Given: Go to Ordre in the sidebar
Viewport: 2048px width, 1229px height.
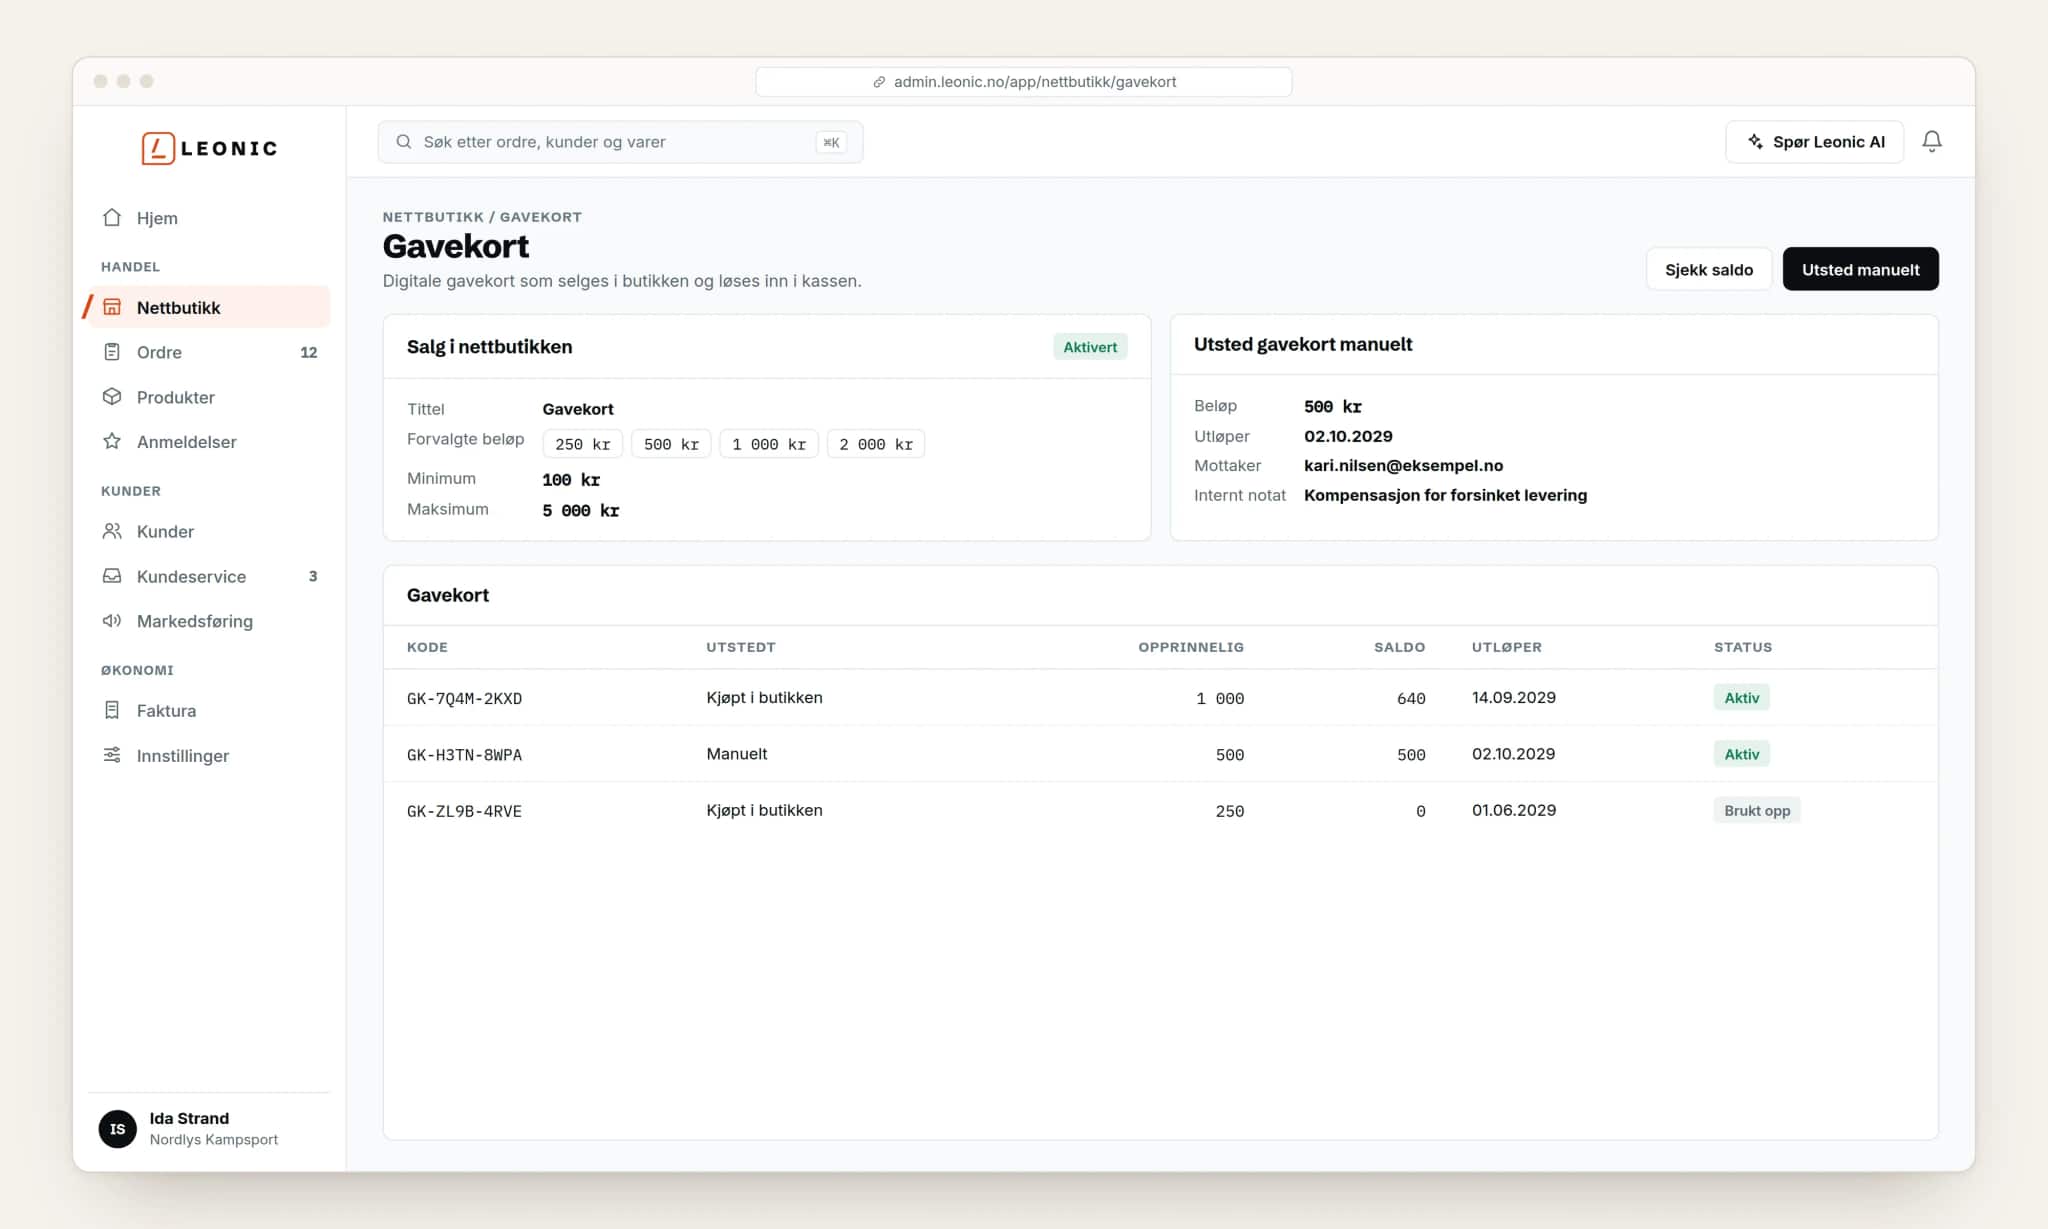Looking at the screenshot, I should [209, 352].
